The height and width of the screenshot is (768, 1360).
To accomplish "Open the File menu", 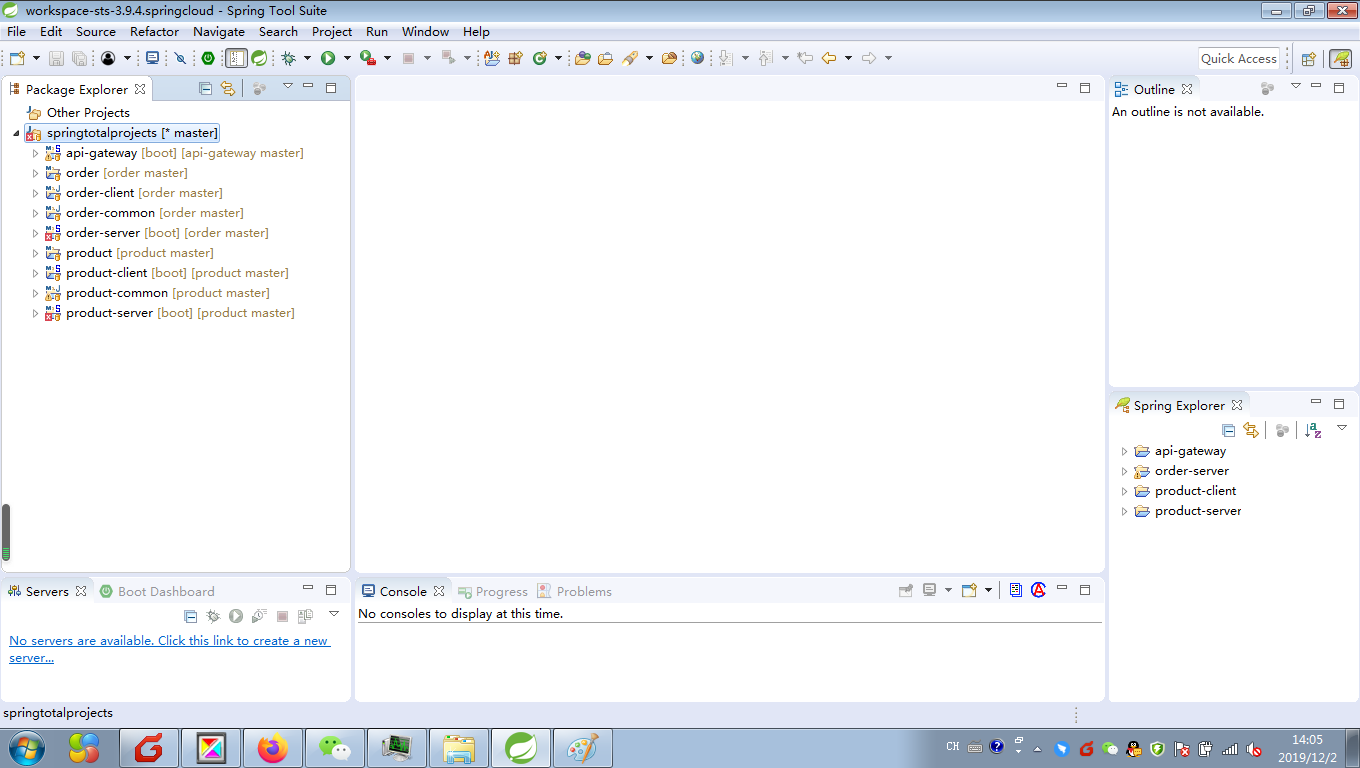I will pos(16,32).
